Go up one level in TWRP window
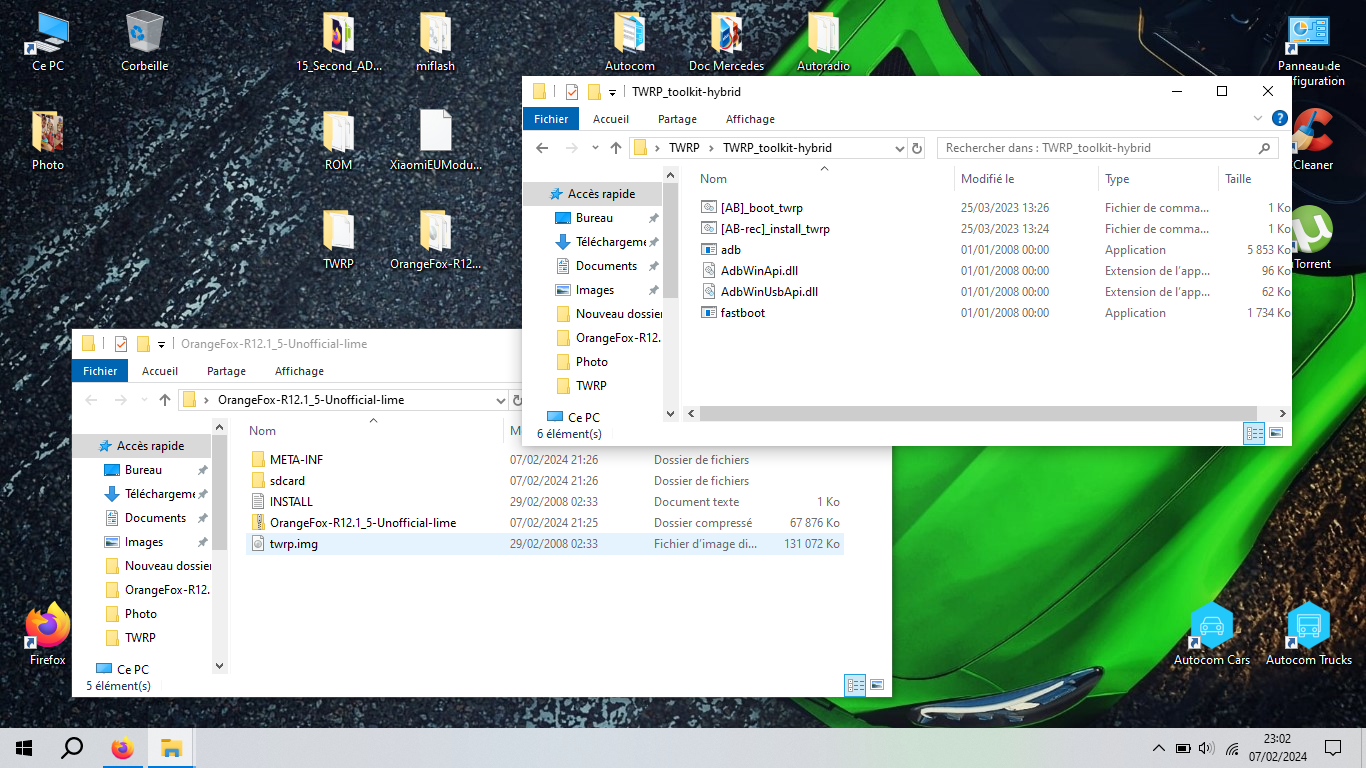The image size is (1366, 768). [616, 148]
